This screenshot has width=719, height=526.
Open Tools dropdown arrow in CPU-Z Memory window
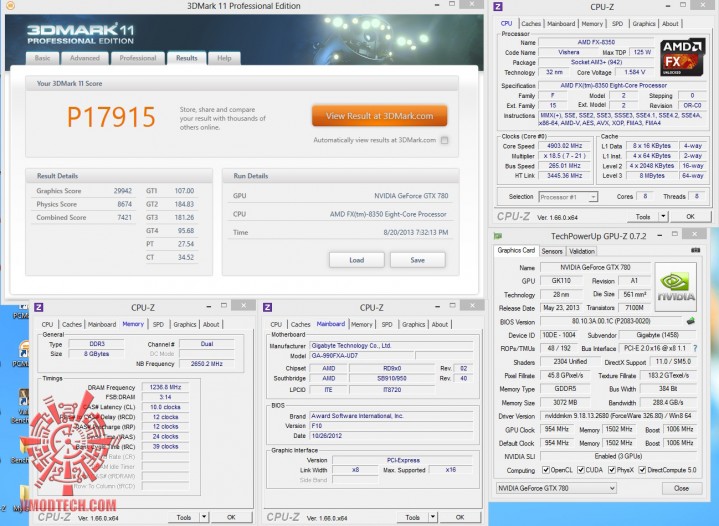[204, 517]
